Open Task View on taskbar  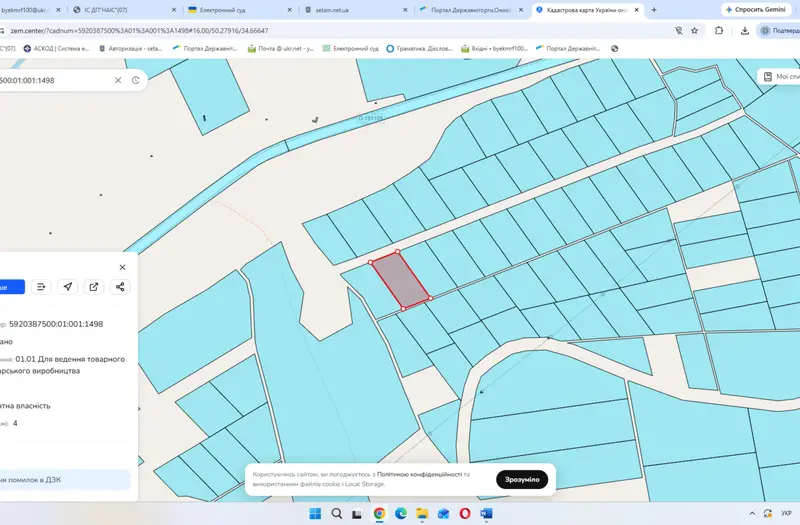pyautogui.click(x=357, y=513)
